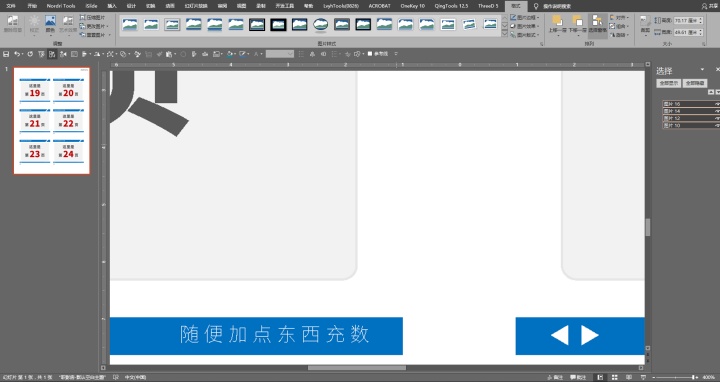Click Show All (全部显示) button
This screenshot has height=382, width=720.
(x=669, y=83)
